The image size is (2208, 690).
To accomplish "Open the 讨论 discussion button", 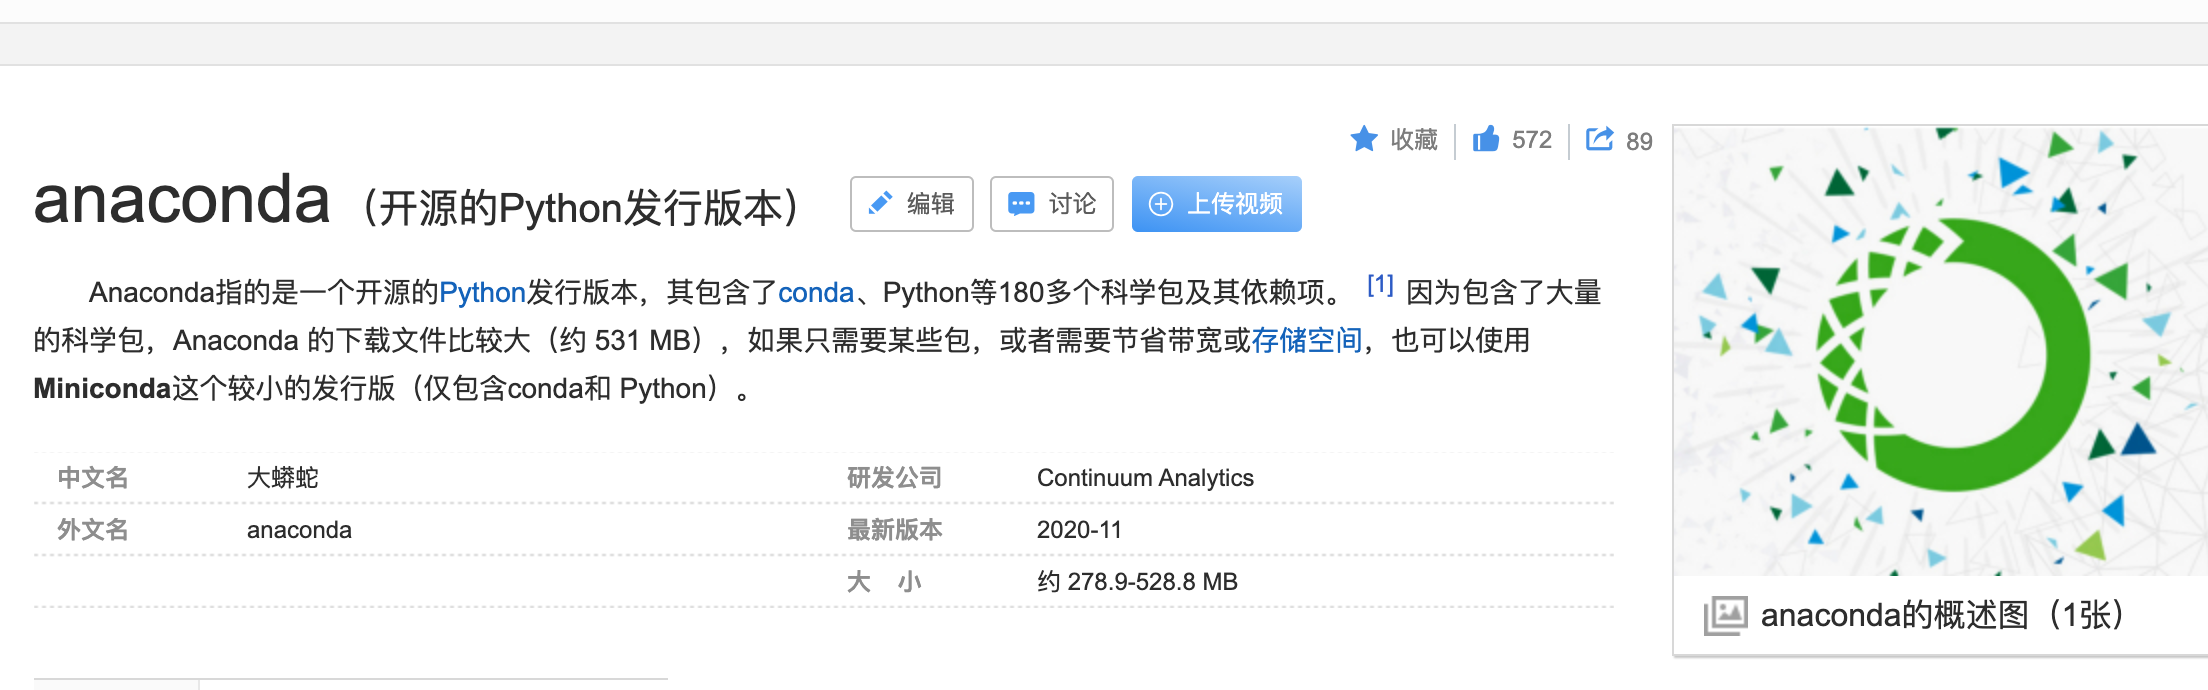I will [x=1051, y=203].
